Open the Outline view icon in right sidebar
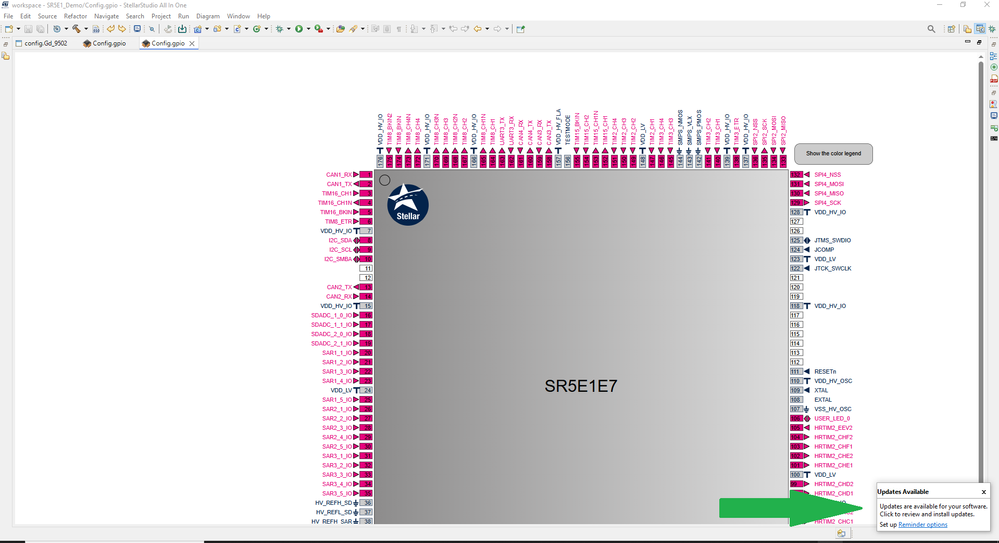Image resolution: width=999 pixels, height=543 pixels. [994, 55]
